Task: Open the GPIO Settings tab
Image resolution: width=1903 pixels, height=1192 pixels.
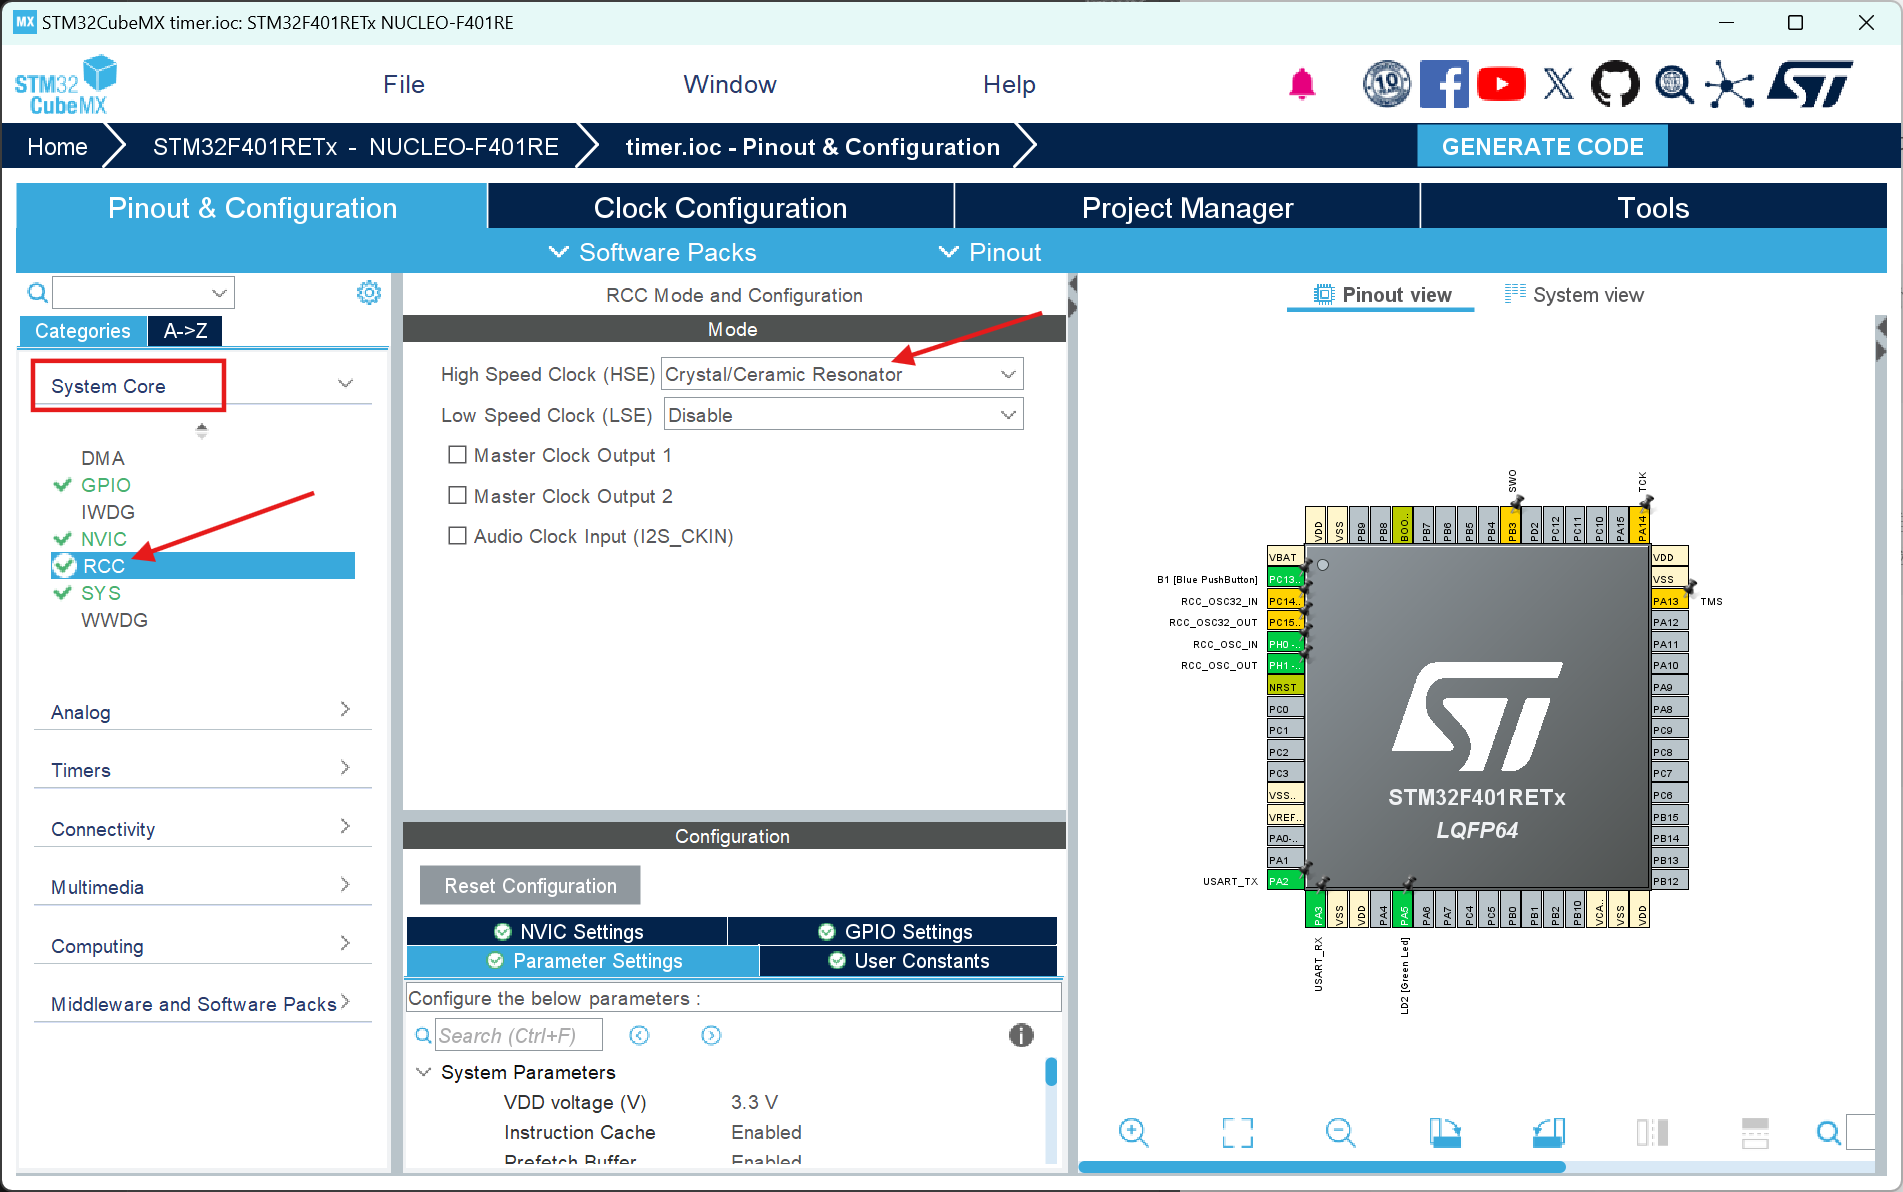Action: click(x=893, y=931)
